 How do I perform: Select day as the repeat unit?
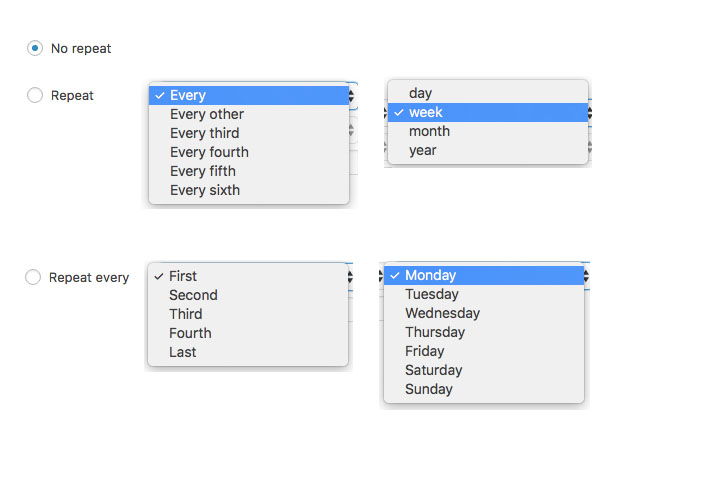point(420,93)
